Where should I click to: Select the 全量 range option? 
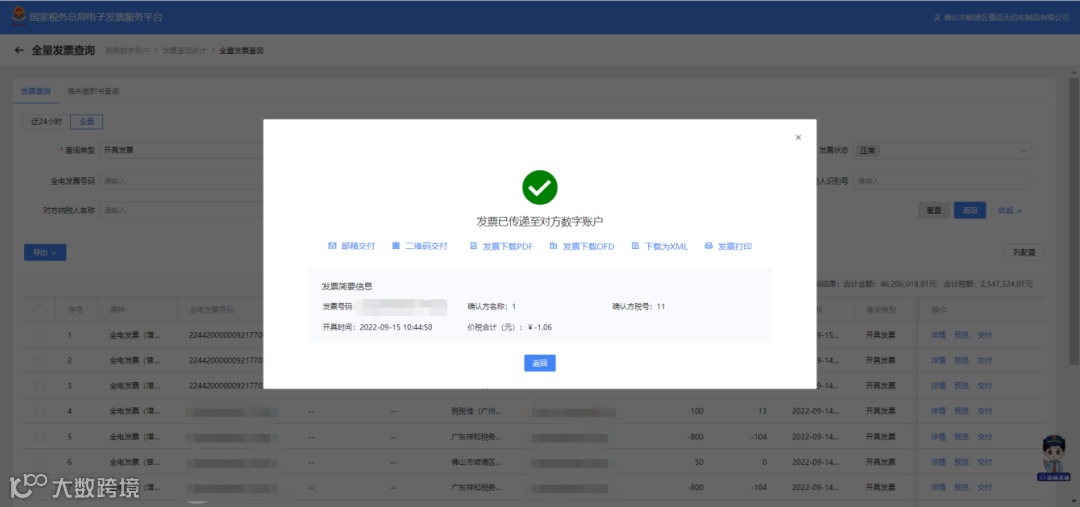coord(87,122)
